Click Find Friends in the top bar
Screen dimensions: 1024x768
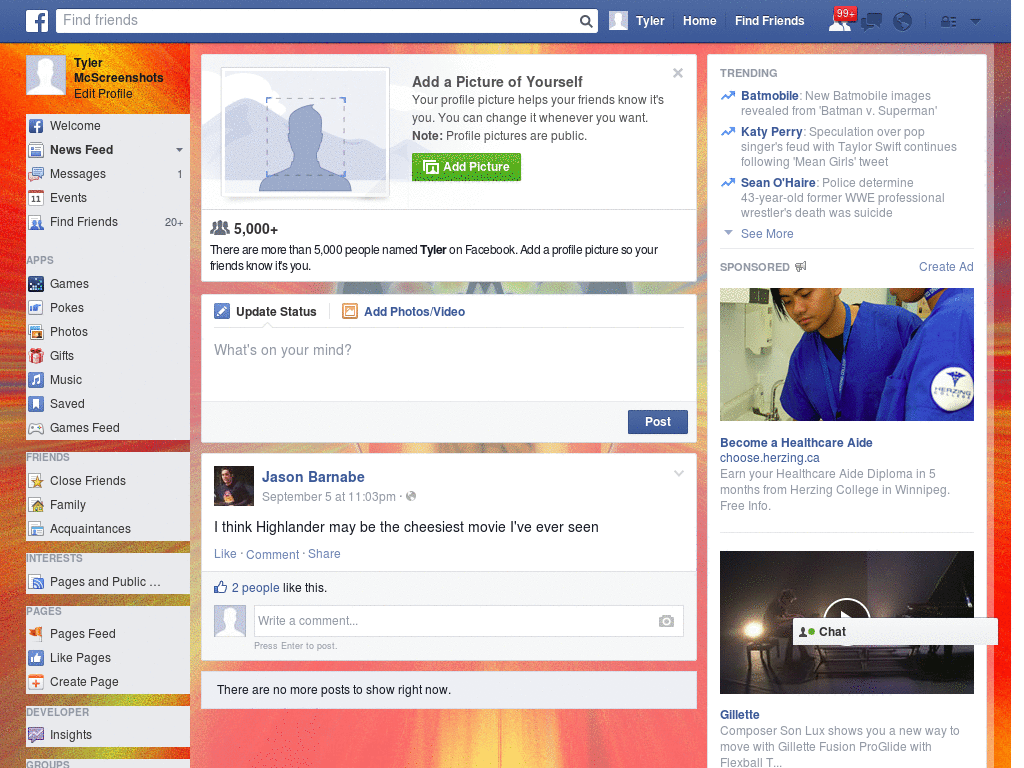[769, 21]
